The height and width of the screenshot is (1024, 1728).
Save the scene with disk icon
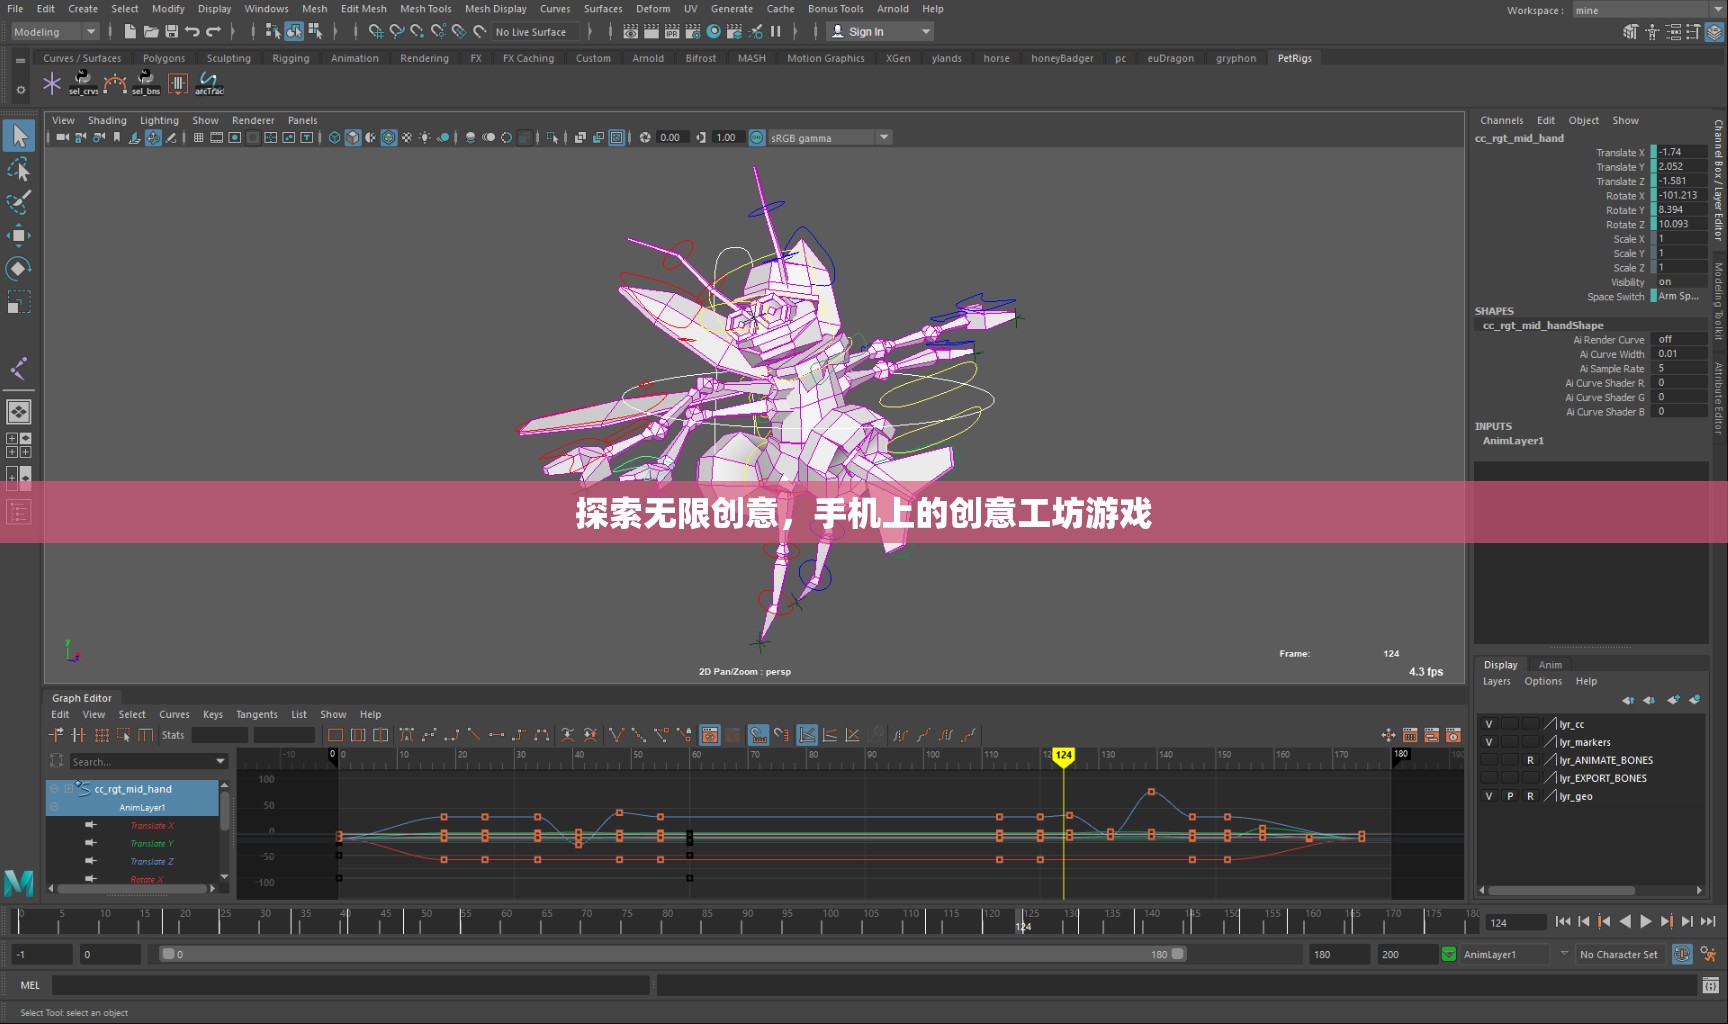(x=172, y=32)
